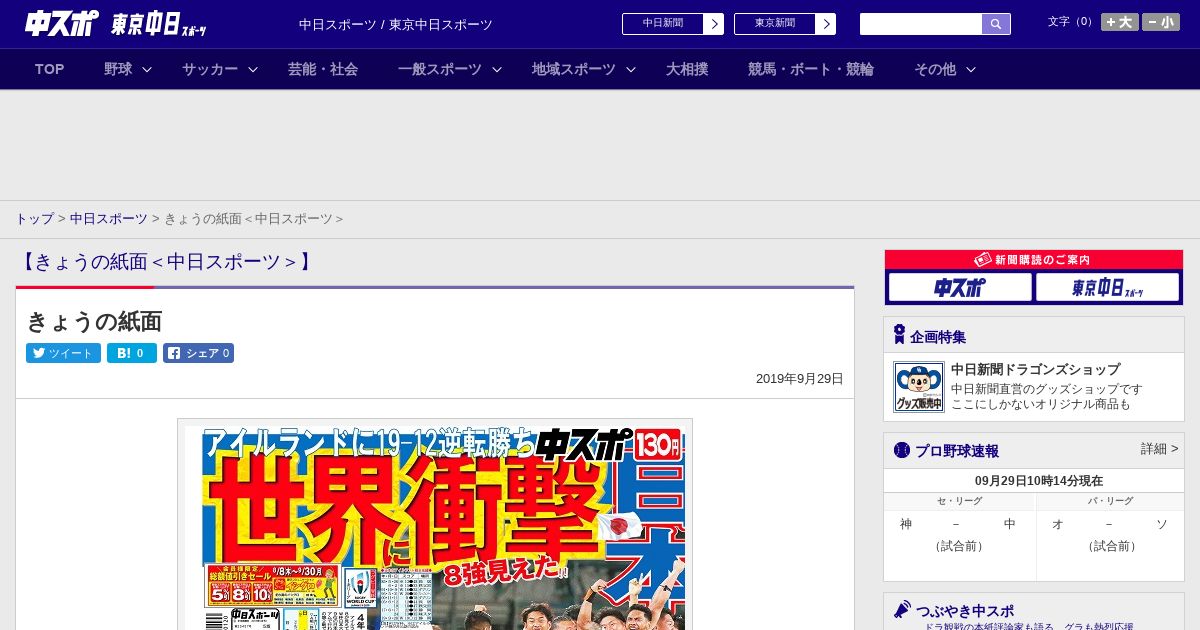Open 中日新聞ドラゴンズショップ link
This screenshot has height=630, width=1200.
[1035, 369]
